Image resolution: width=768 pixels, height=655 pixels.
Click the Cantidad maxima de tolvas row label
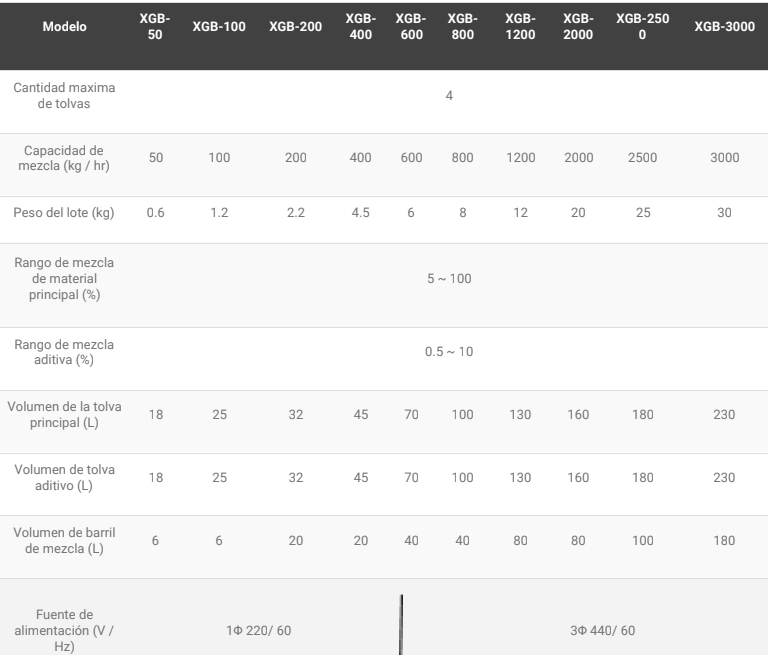pyautogui.click(x=64, y=96)
